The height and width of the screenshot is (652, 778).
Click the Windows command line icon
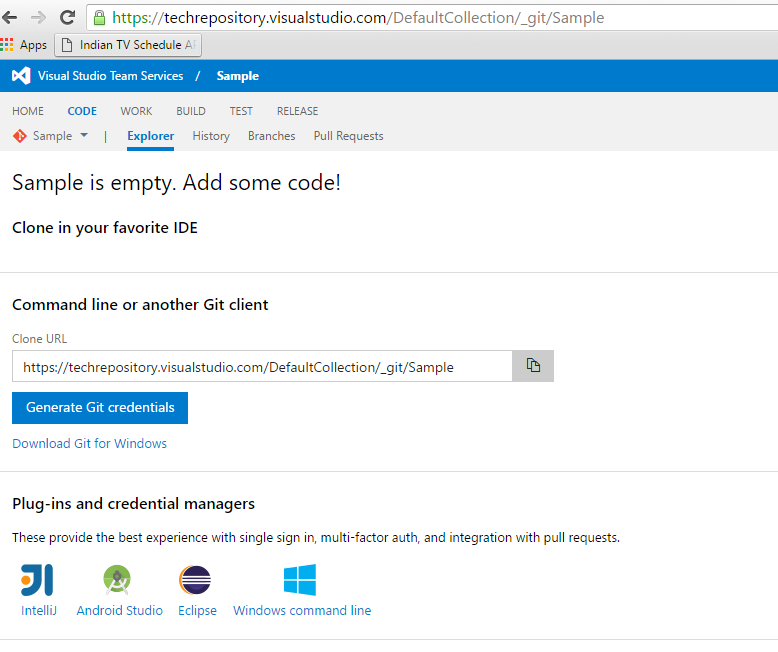[x=300, y=580]
